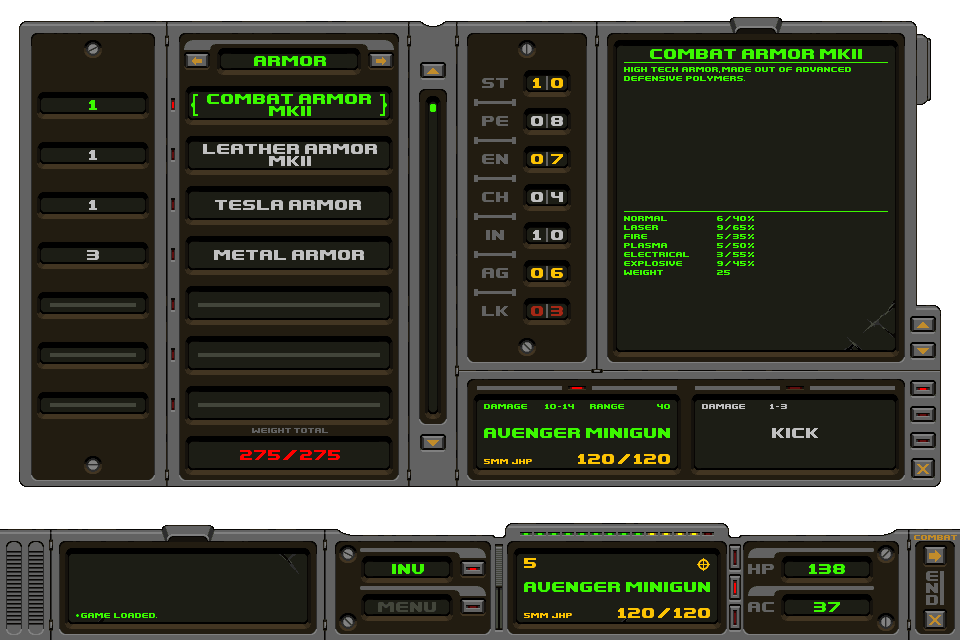Switch to next inventory category with right arrow

[x=381, y=61]
